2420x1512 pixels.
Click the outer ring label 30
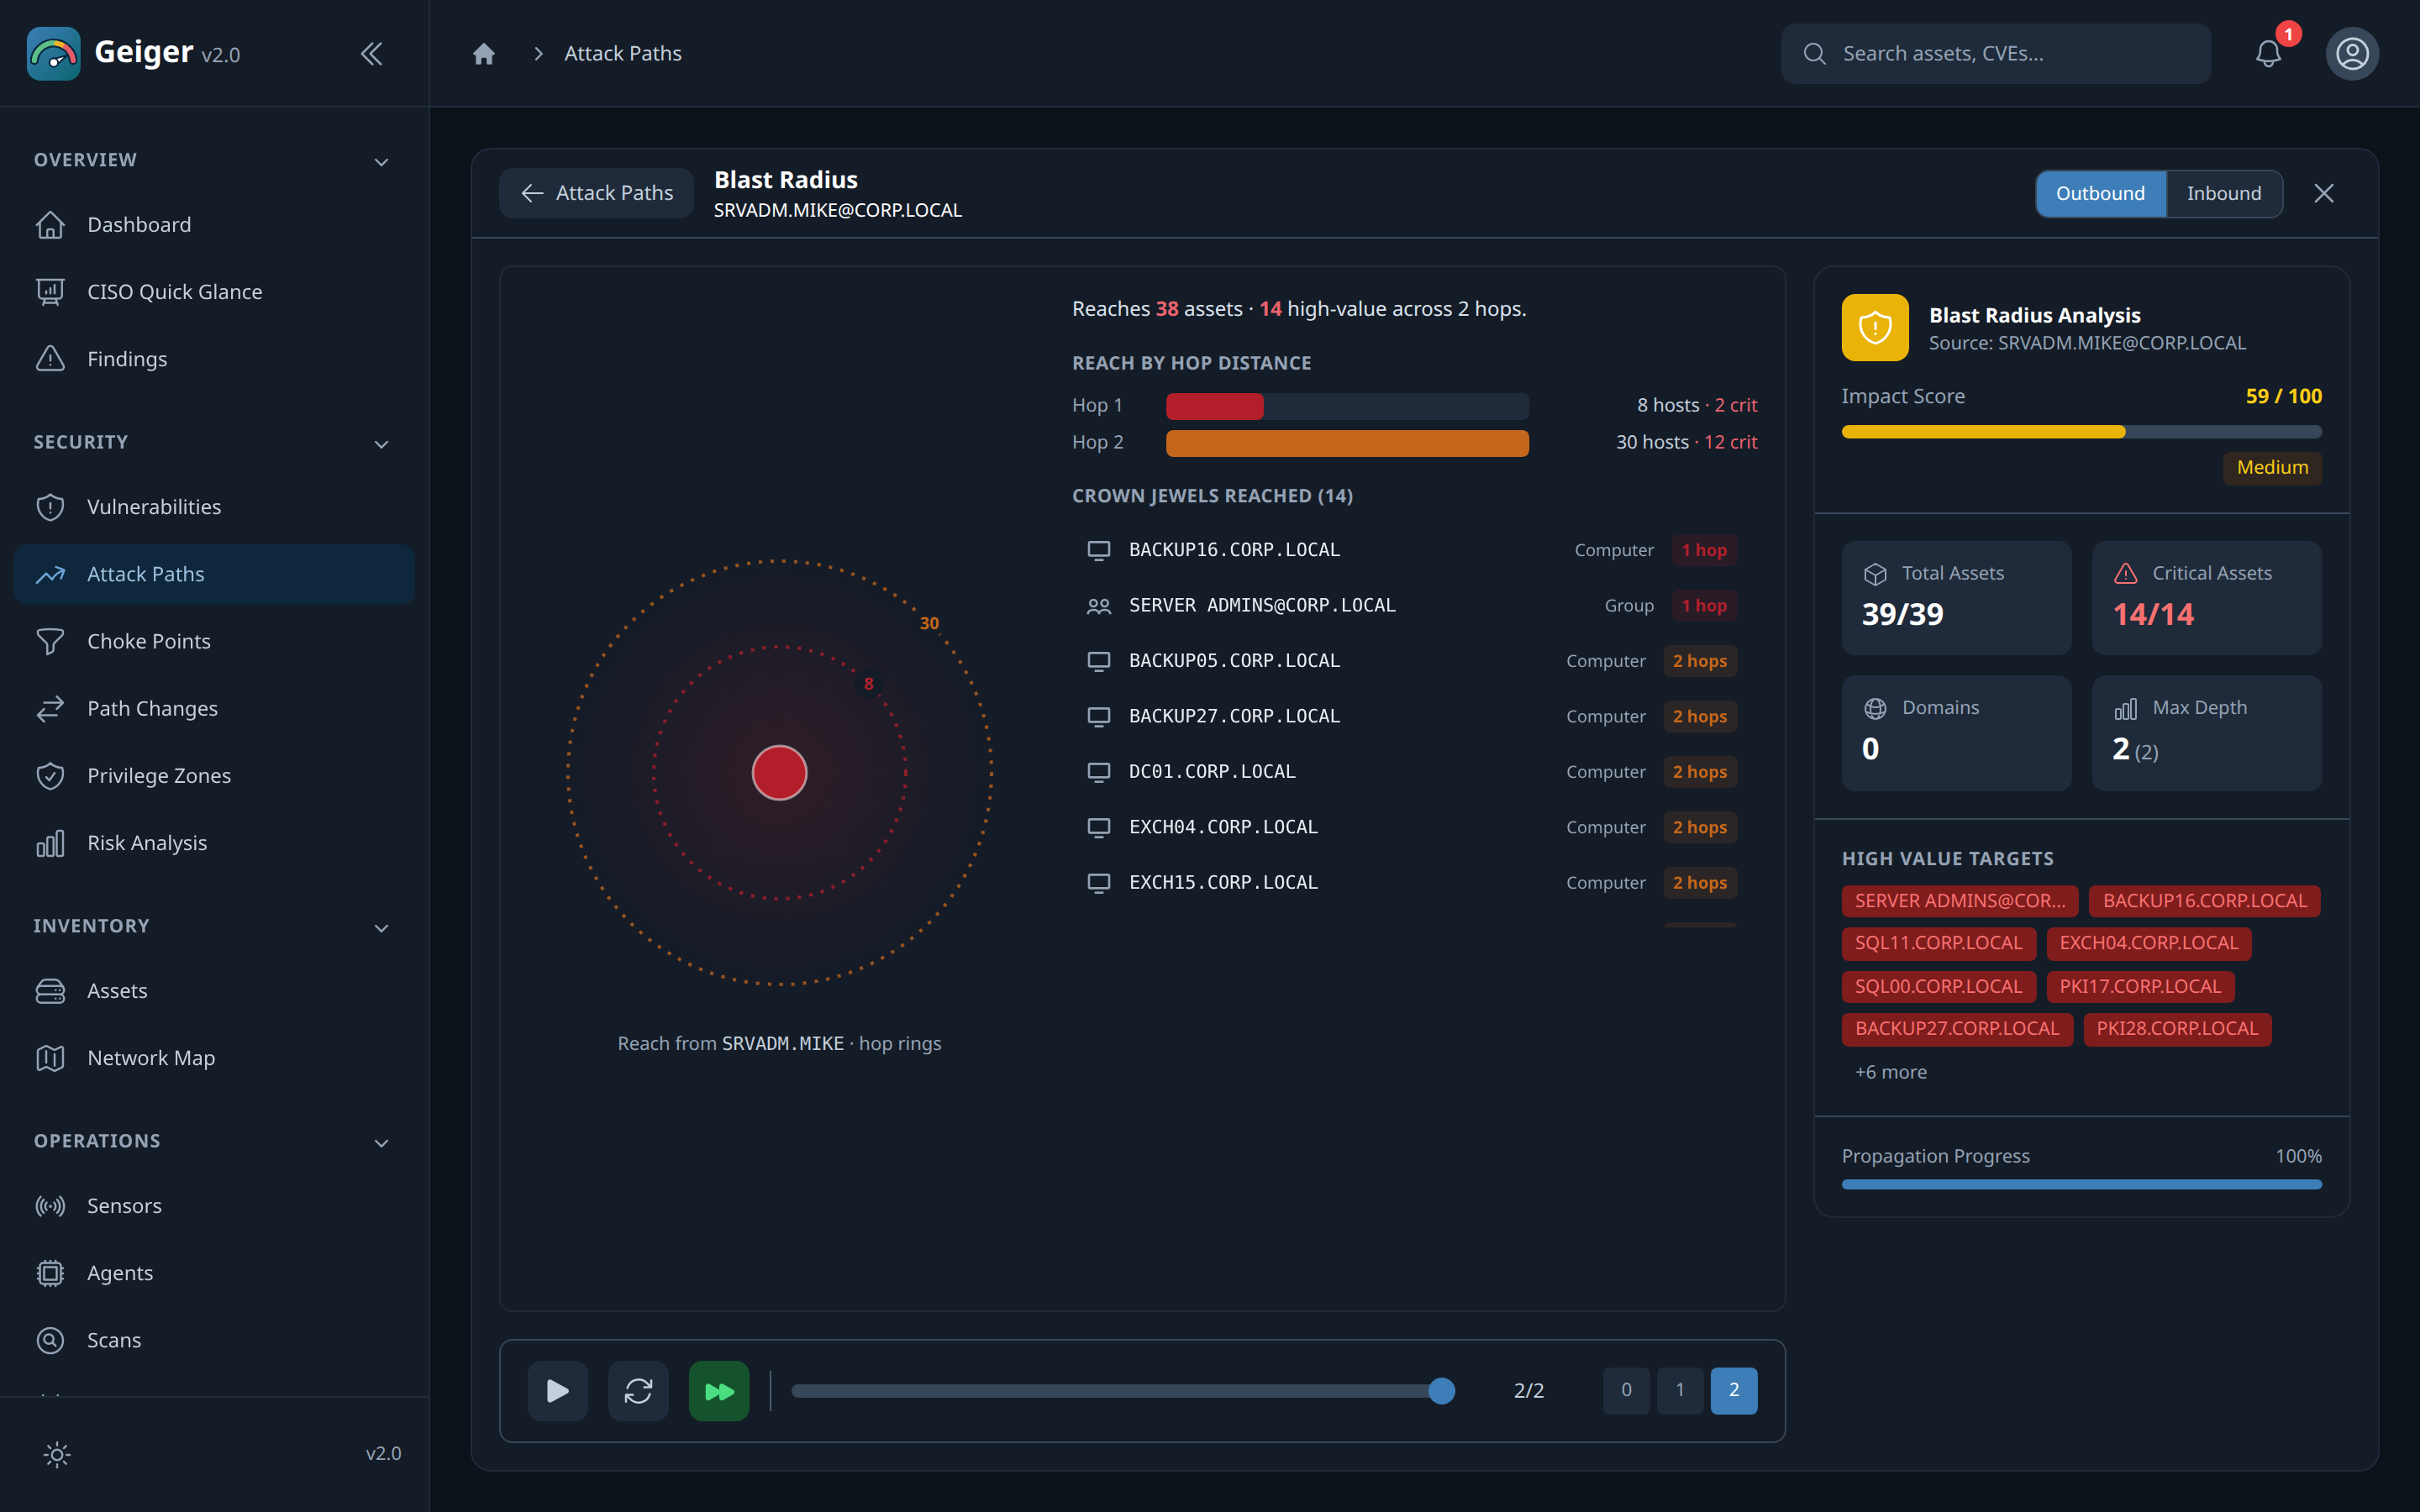pyautogui.click(x=929, y=623)
